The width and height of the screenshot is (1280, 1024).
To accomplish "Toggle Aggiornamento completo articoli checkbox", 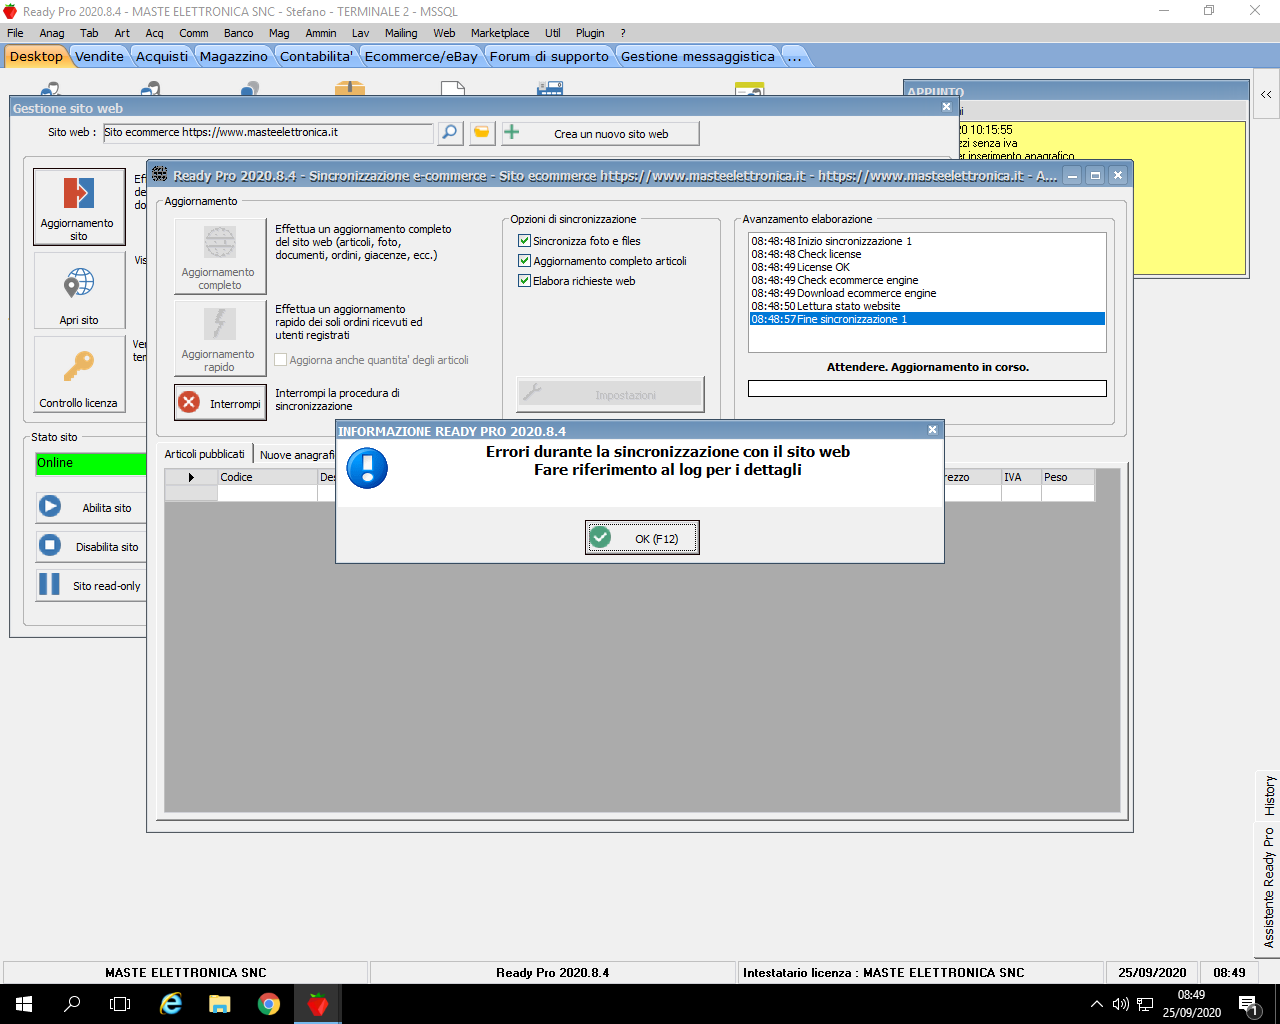I will [x=524, y=261].
